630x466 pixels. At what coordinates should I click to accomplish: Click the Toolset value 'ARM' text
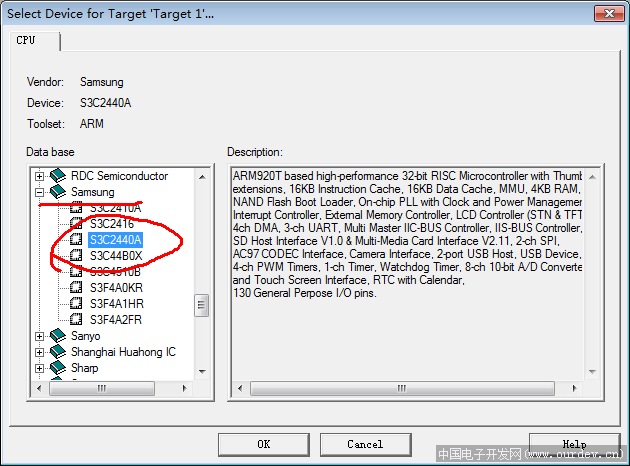[x=92, y=124]
